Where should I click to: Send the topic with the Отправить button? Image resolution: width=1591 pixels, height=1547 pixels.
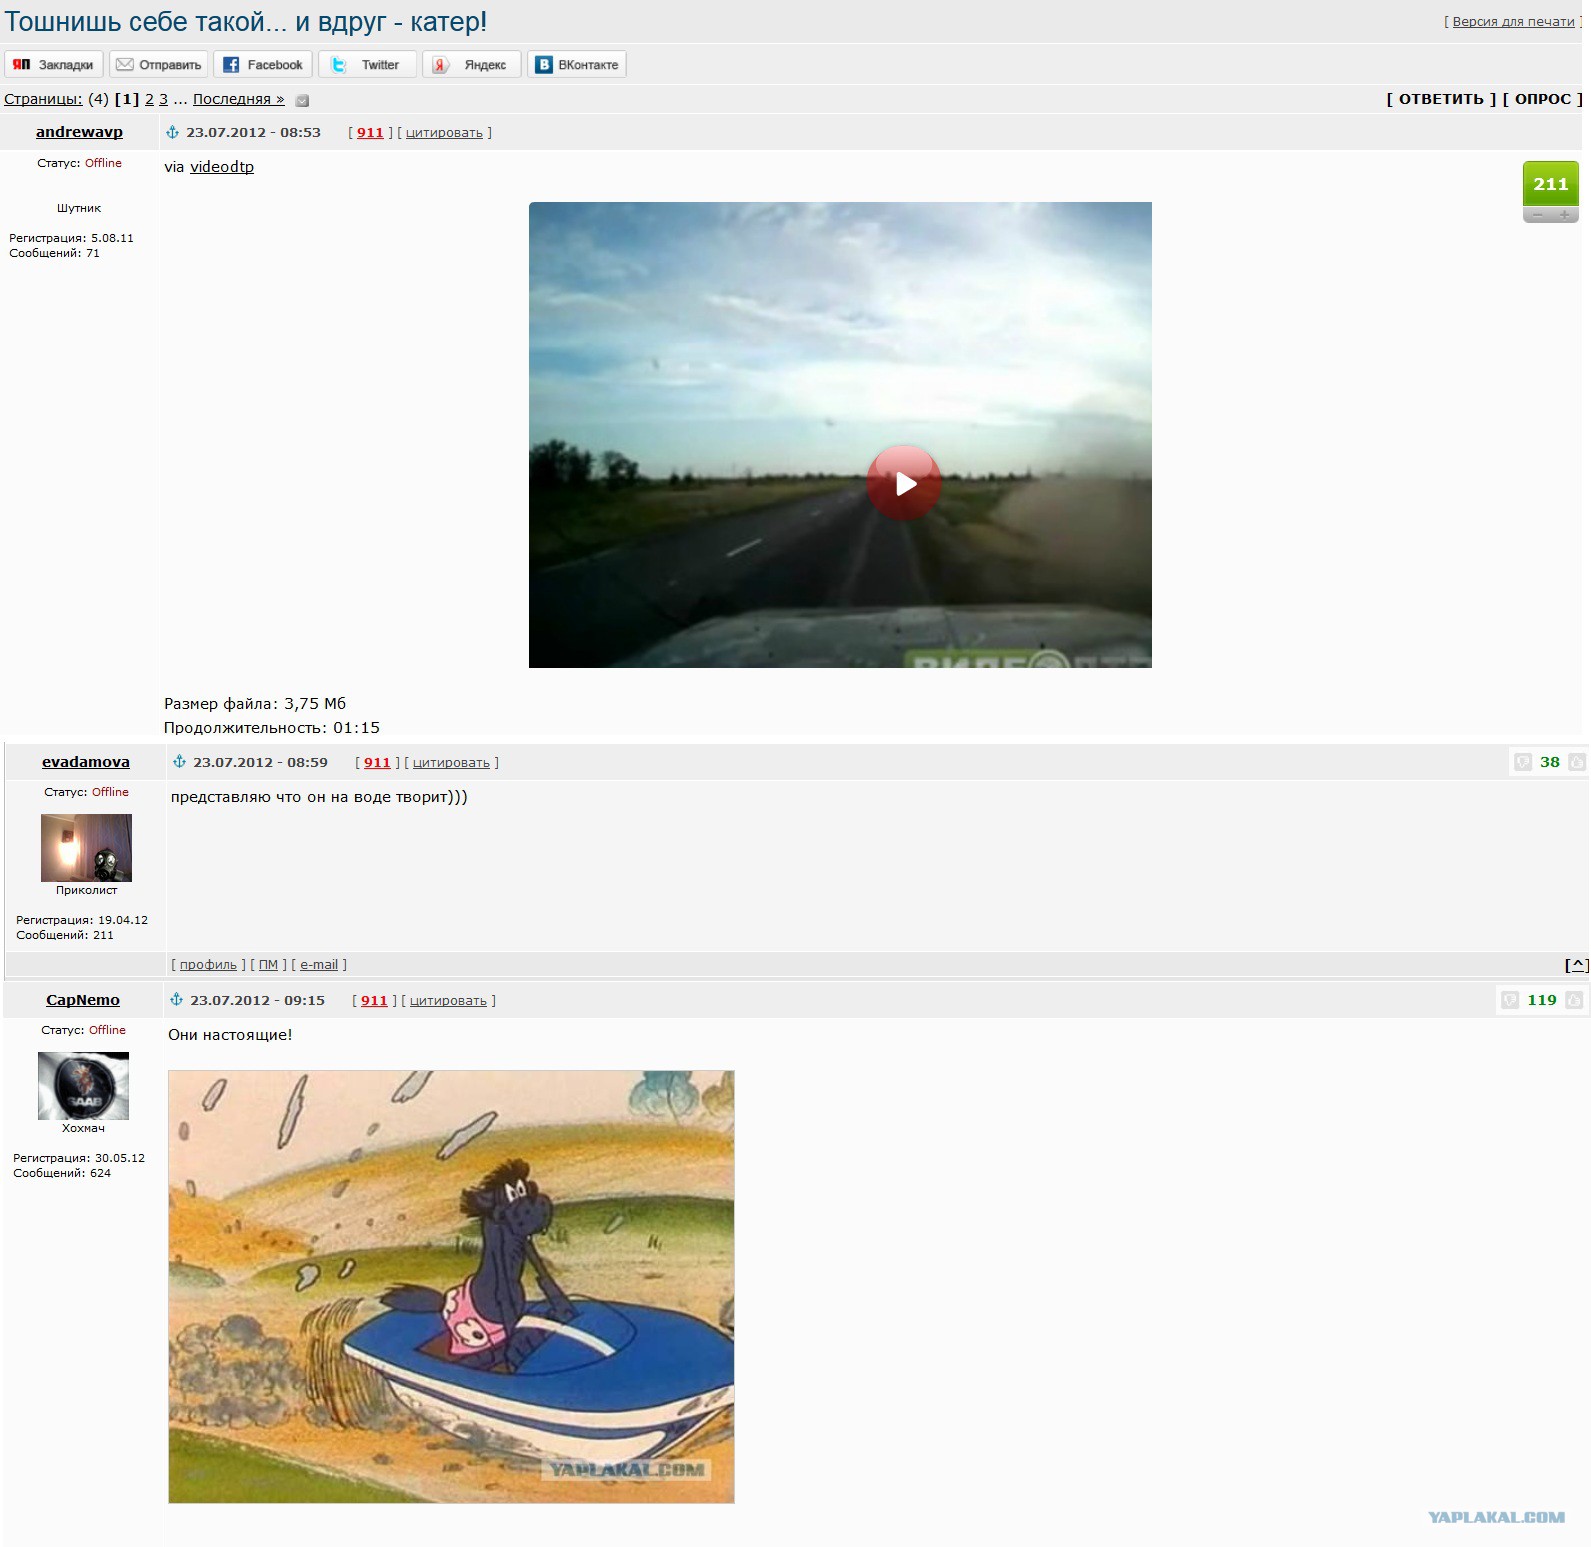[x=159, y=65]
